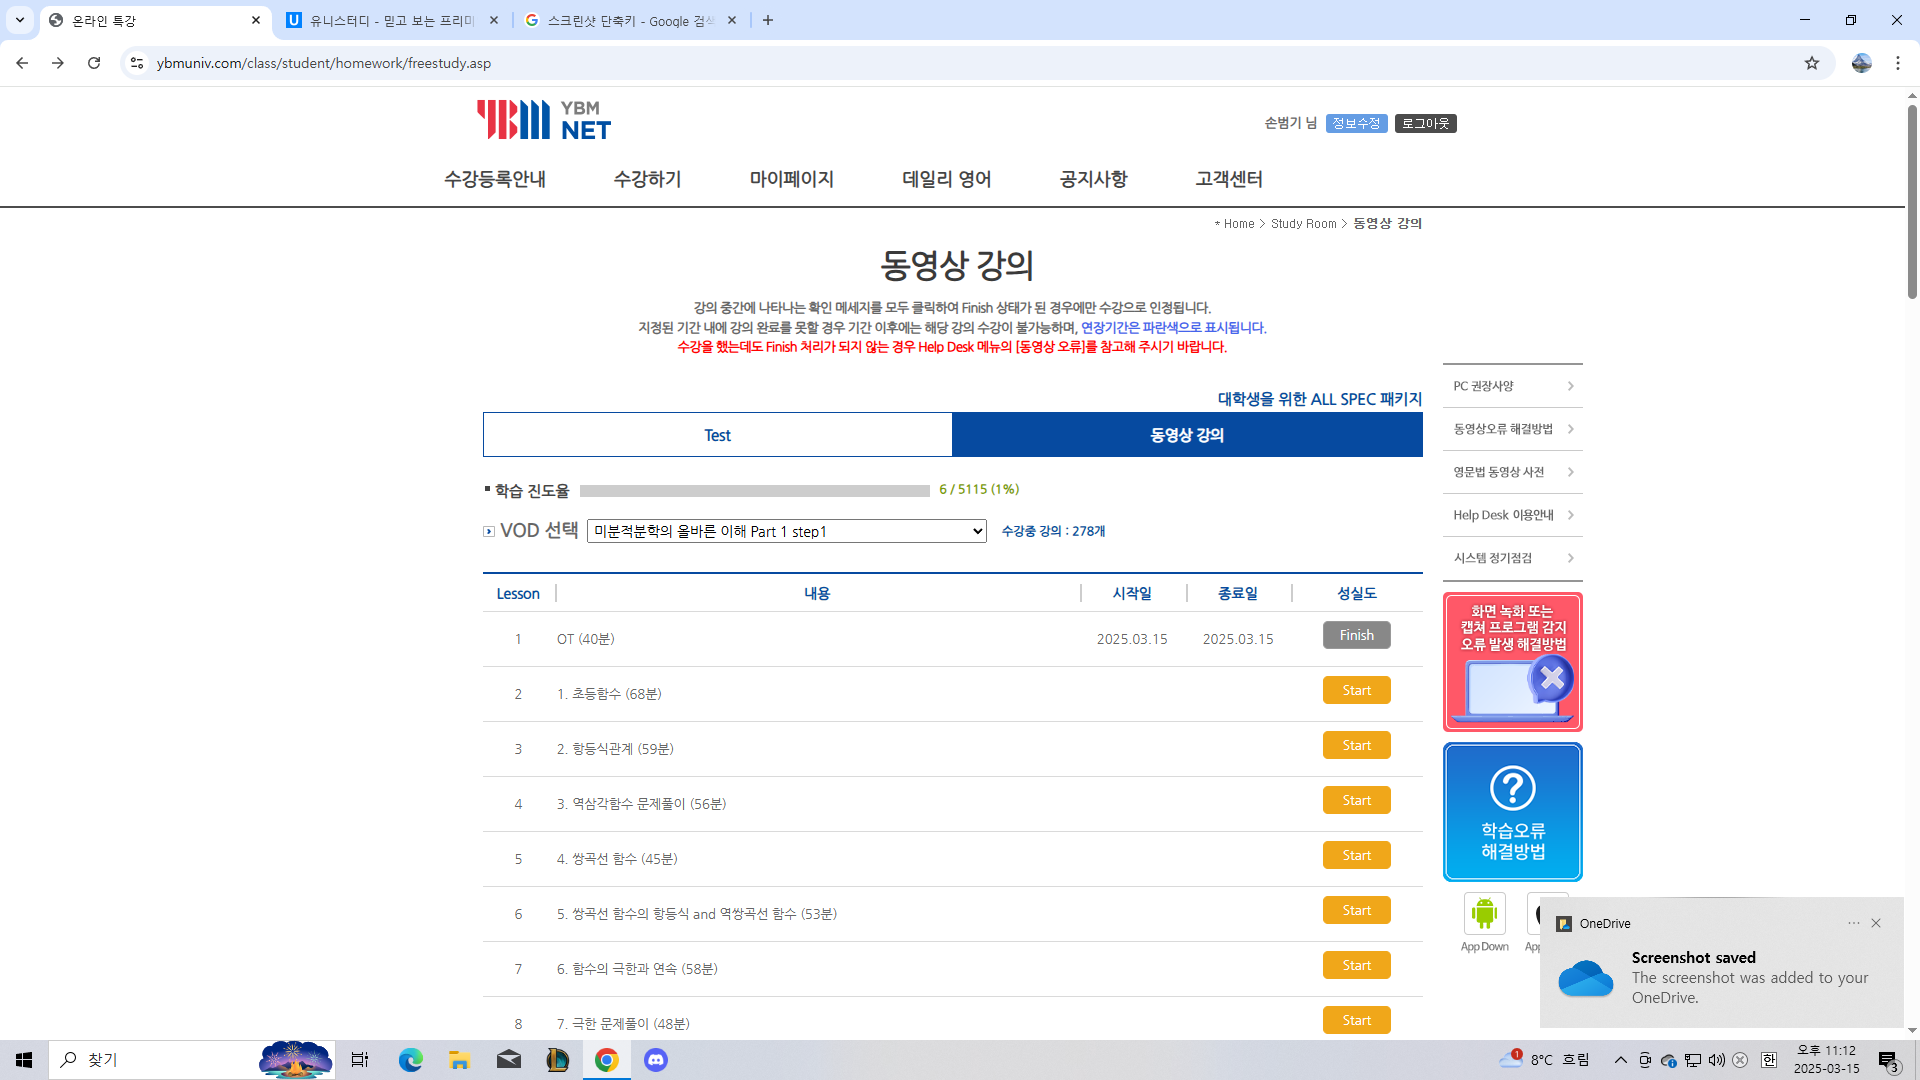Expand PC 권장사양 sidebar item
This screenshot has height=1080, width=1920.
tap(1512, 386)
